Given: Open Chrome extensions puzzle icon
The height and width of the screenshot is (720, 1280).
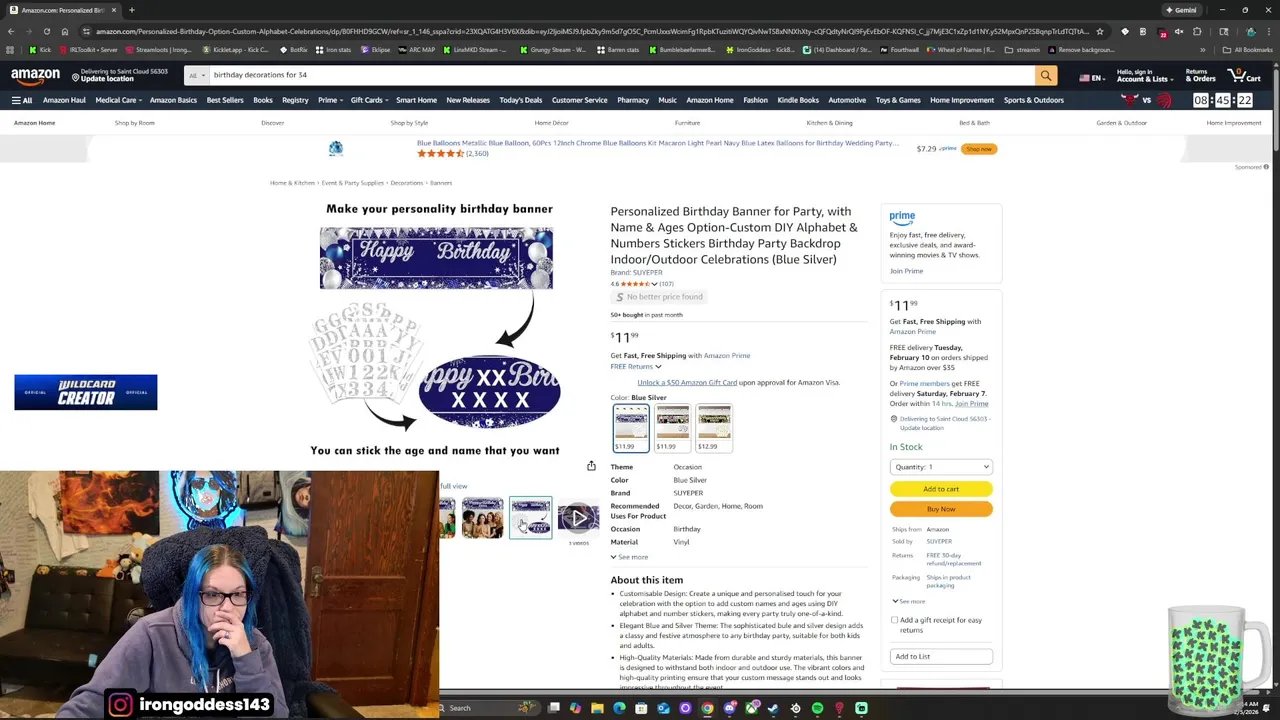Looking at the screenshot, I should click(1197, 31).
